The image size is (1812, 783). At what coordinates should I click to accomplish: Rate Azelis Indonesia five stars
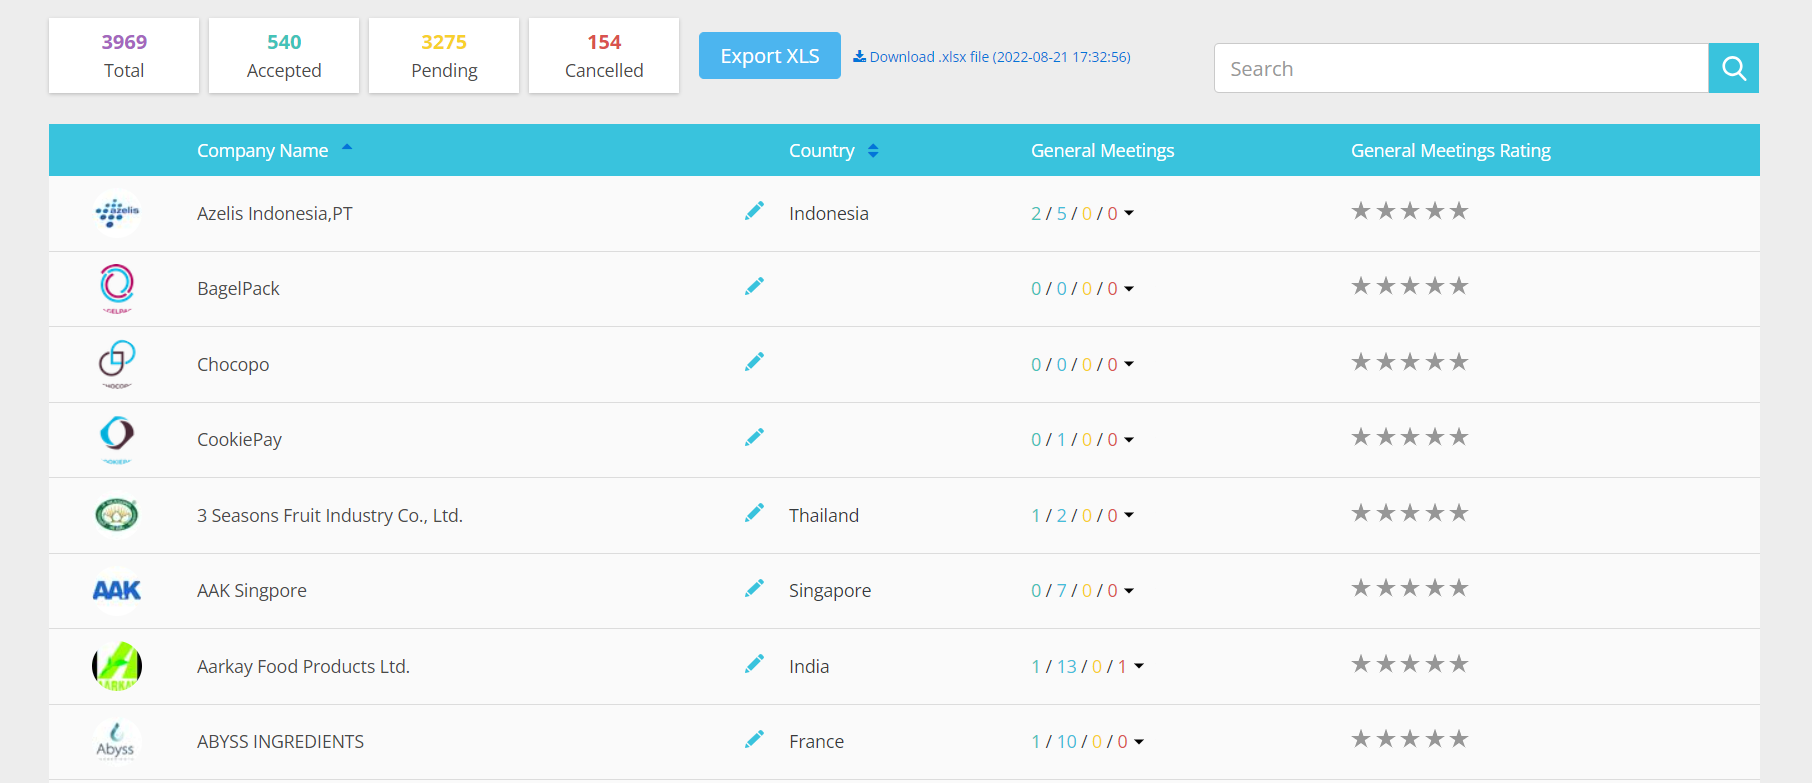[x=1459, y=211]
